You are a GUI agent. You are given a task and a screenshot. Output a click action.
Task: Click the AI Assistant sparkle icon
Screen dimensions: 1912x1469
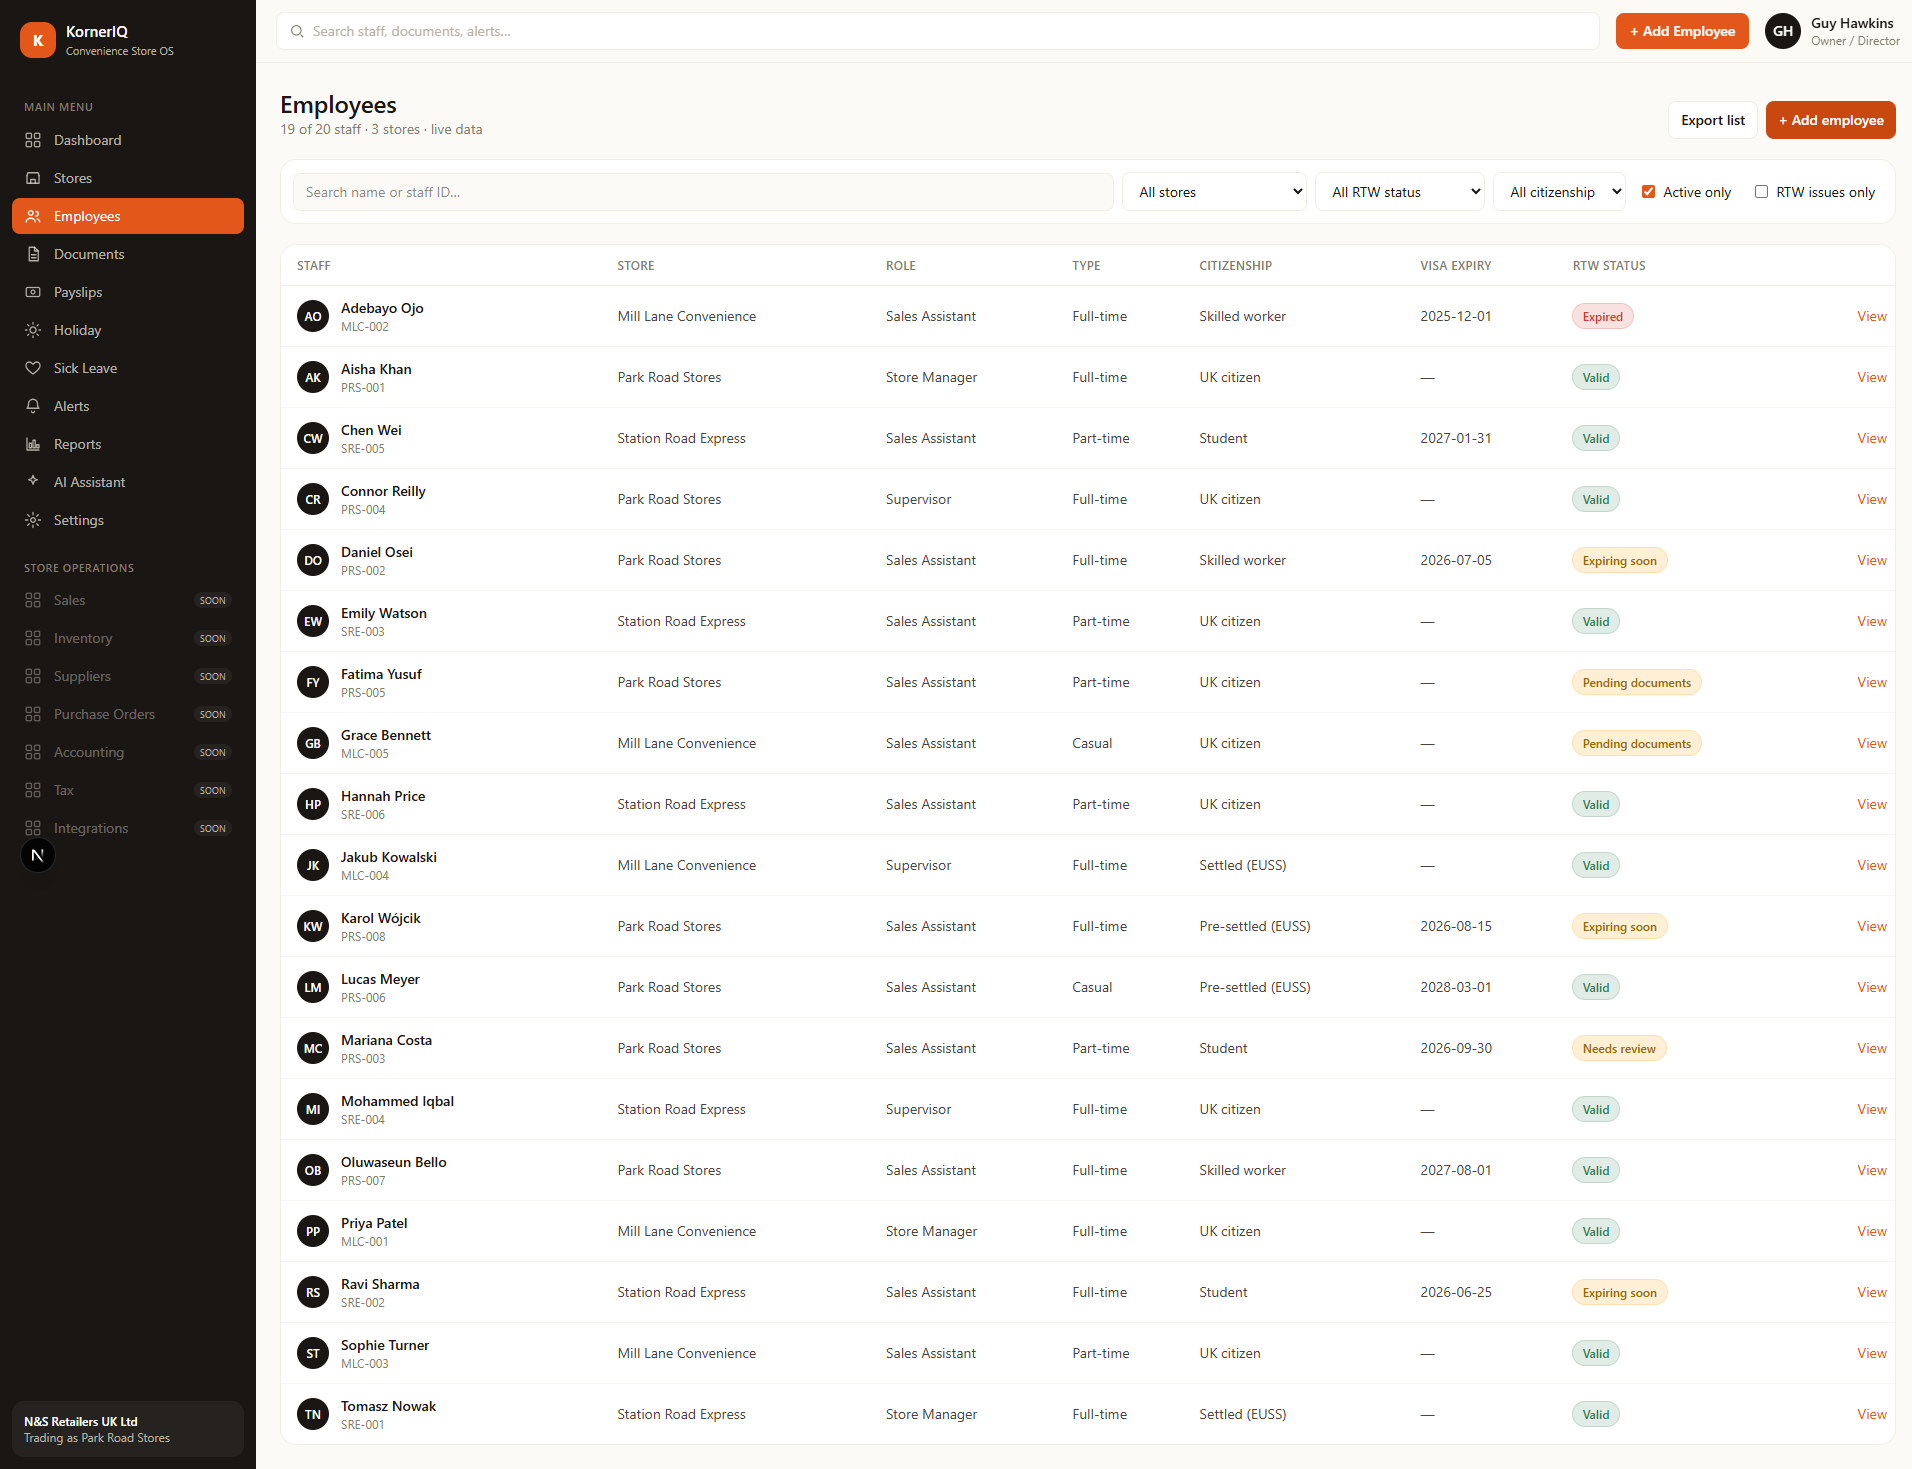pos(33,481)
